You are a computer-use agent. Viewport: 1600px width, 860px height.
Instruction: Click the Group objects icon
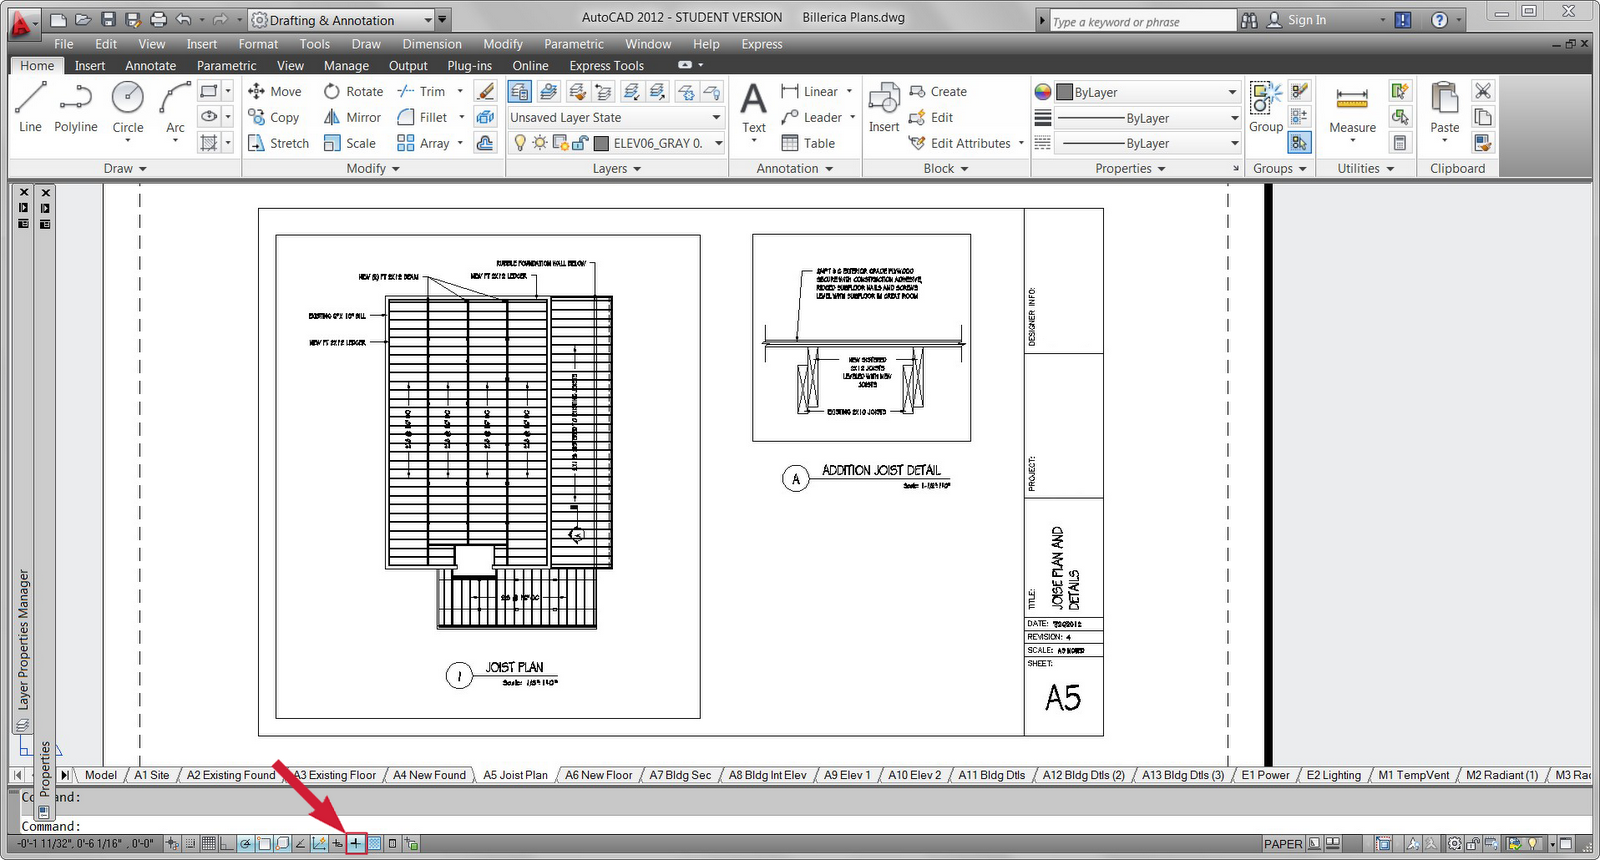click(x=1266, y=108)
